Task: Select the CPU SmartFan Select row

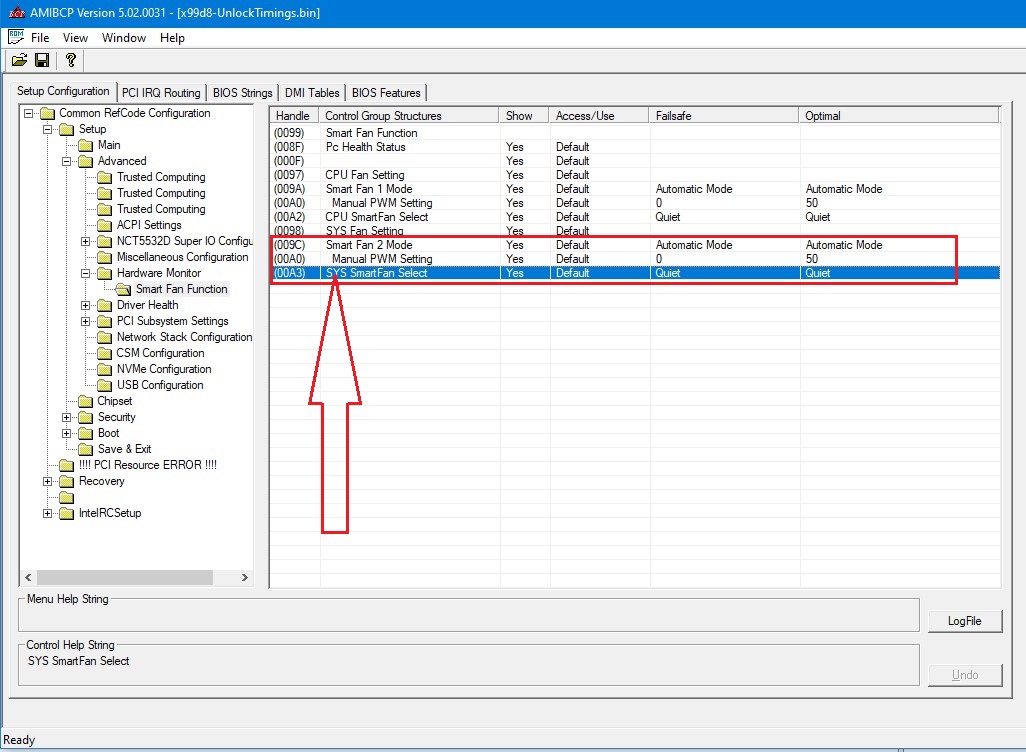Action: (635, 217)
